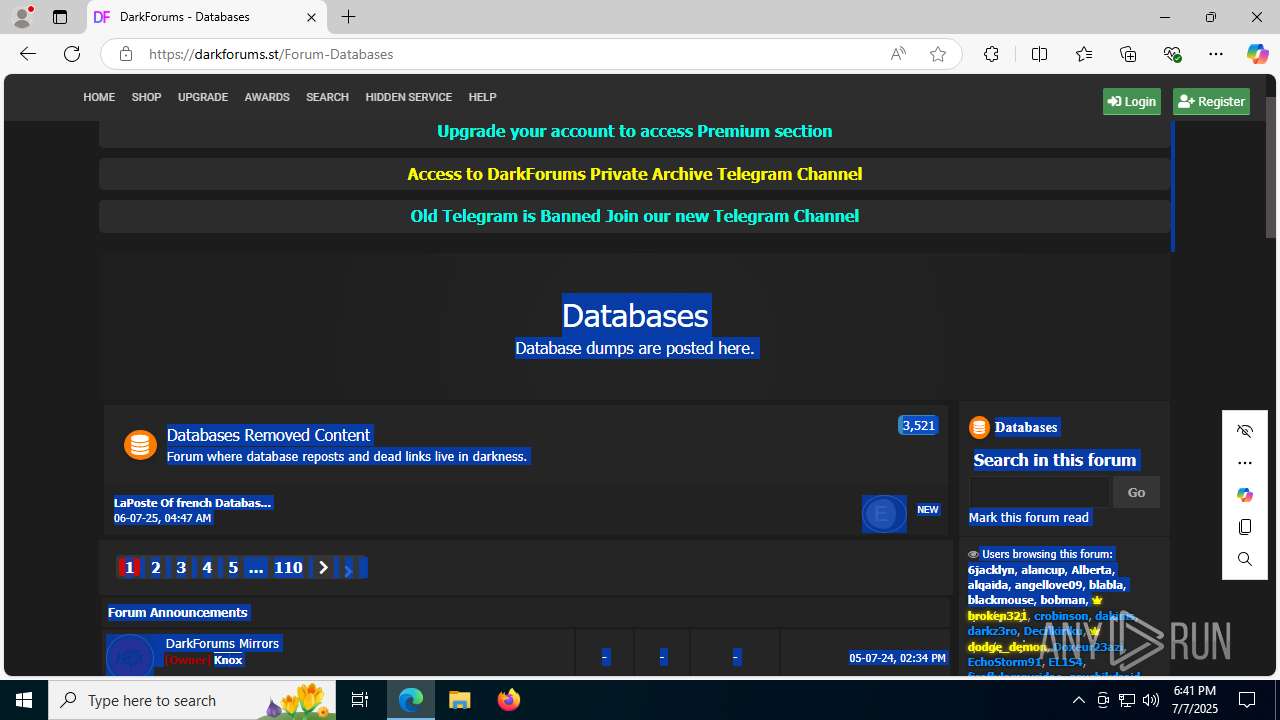
Task: Open the Favorites list icon
Action: tap(1084, 54)
